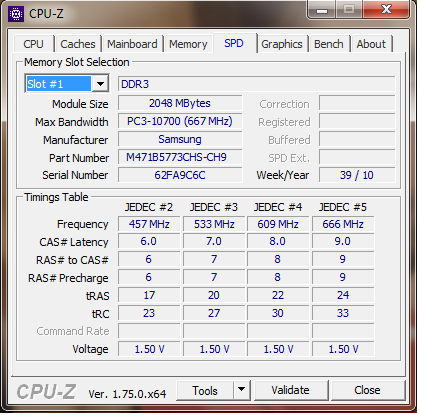
Task: Click the Close button at bottom
Action: click(x=367, y=390)
